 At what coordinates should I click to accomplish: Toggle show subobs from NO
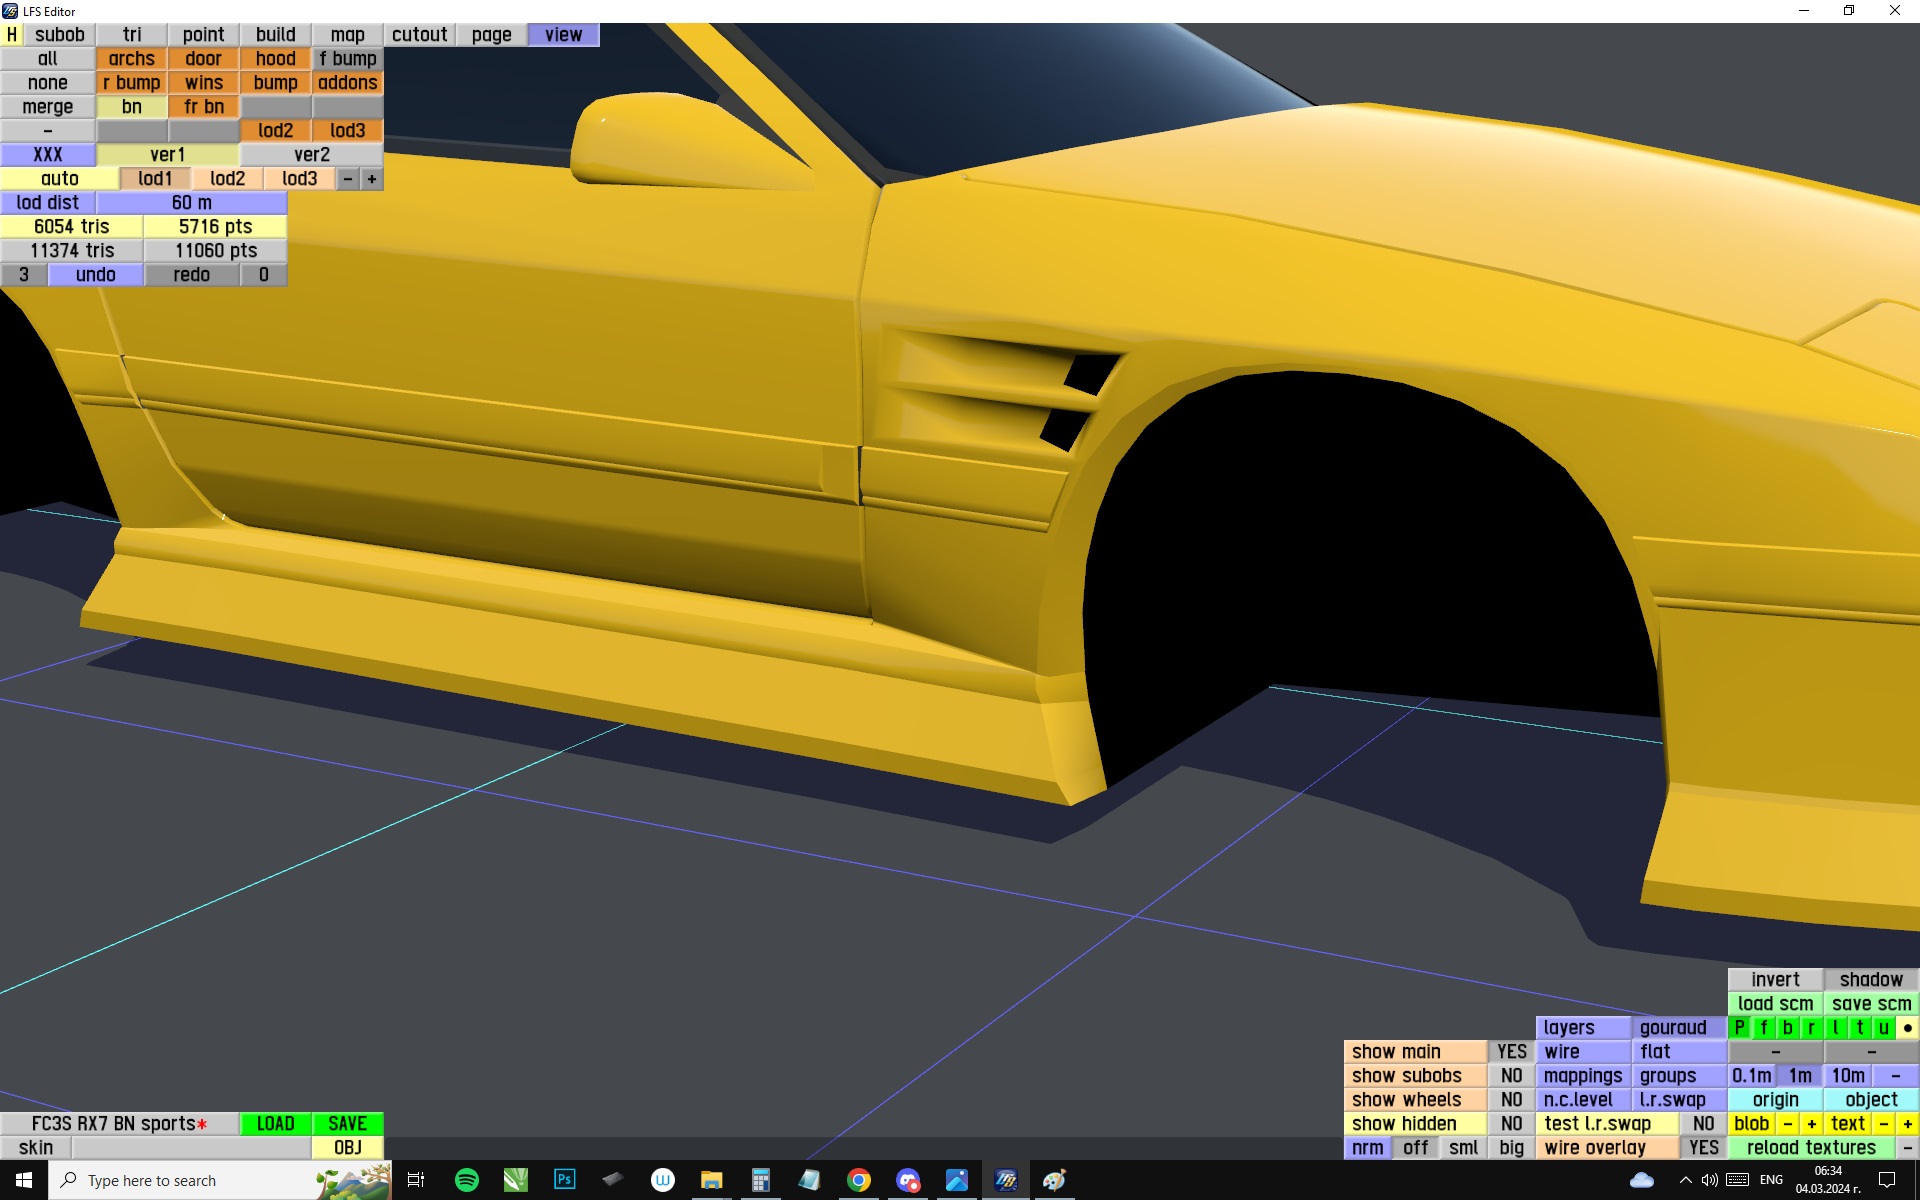(x=1510, y=1076)
